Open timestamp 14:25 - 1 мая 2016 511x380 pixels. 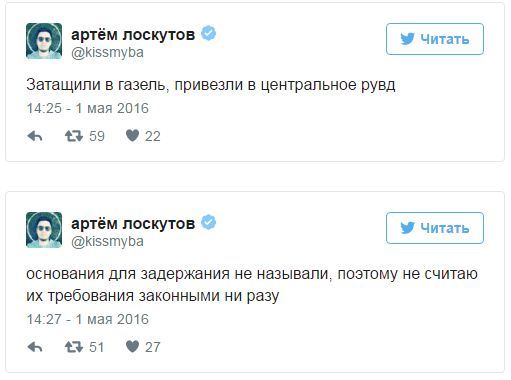point(88,108)
